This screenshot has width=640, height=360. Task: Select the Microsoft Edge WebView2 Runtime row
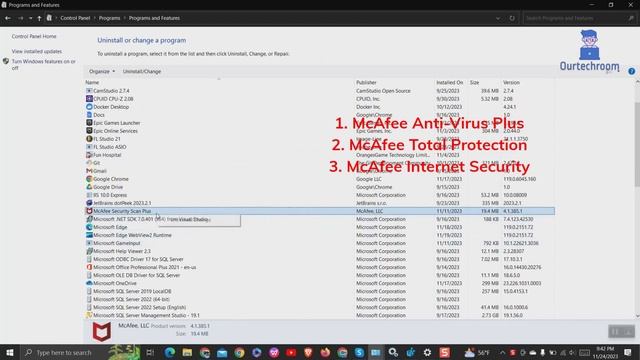[x=320, y=235]
